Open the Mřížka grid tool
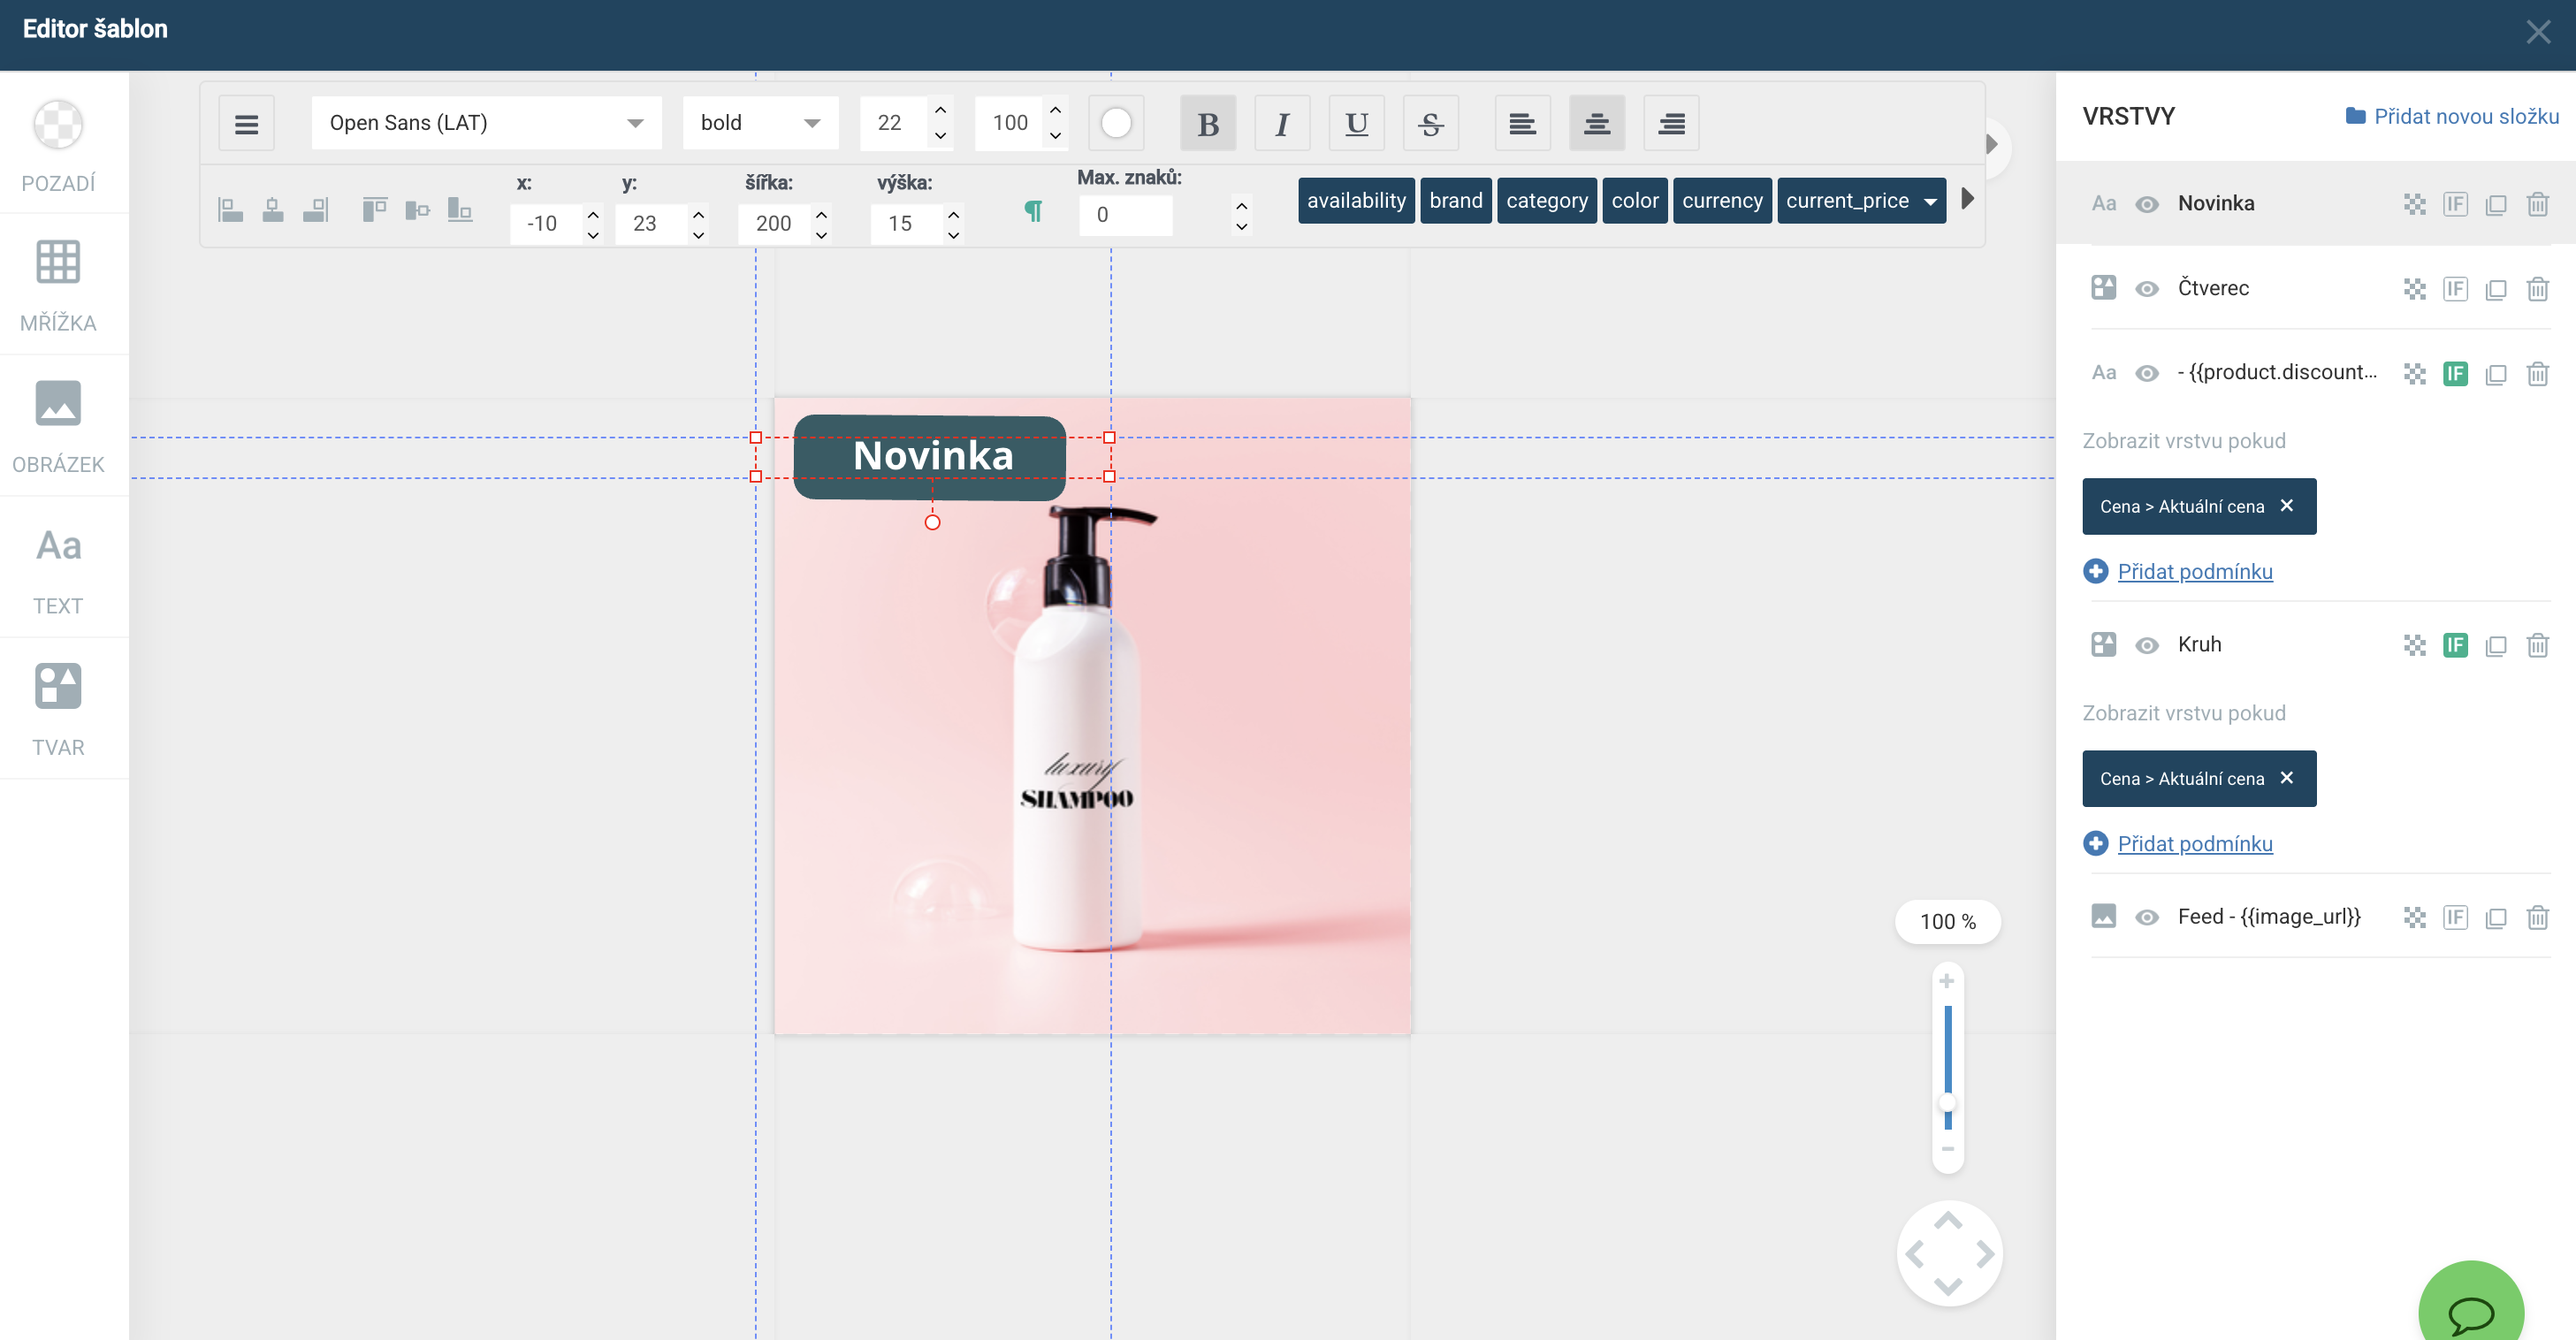Screen dimensions: 2576x1340 pyautogui.click(x=58, y=284)
